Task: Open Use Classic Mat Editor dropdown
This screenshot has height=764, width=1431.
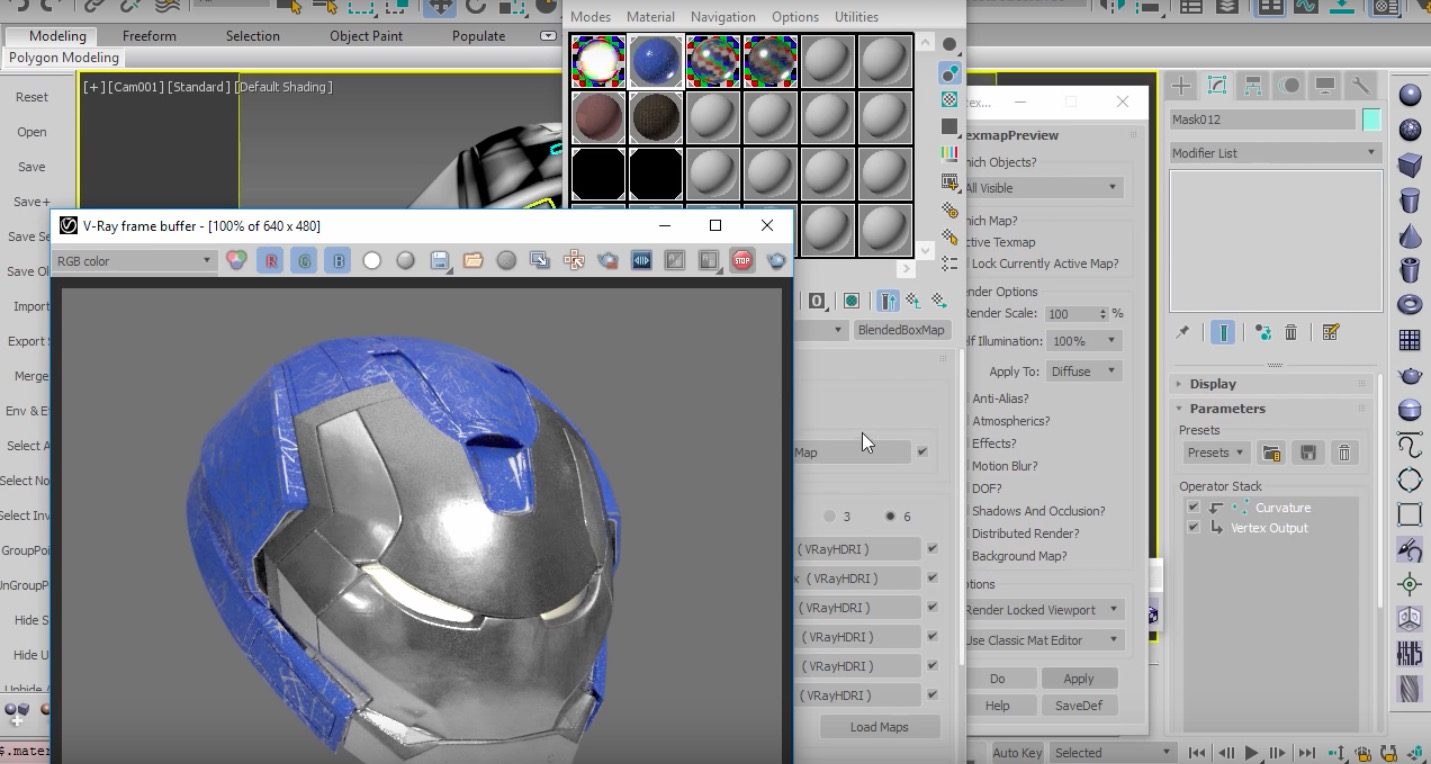Action: coord(1042,640)
